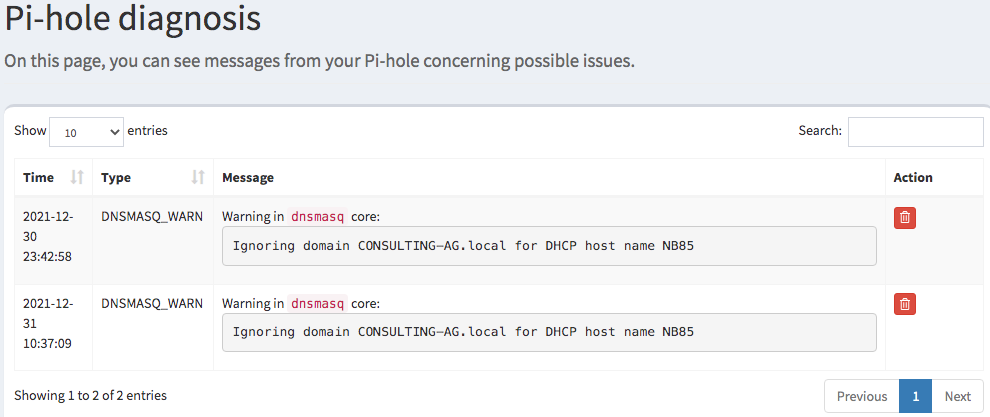Delete the 10:37:09 warning with trash icon

pos(905,304)
